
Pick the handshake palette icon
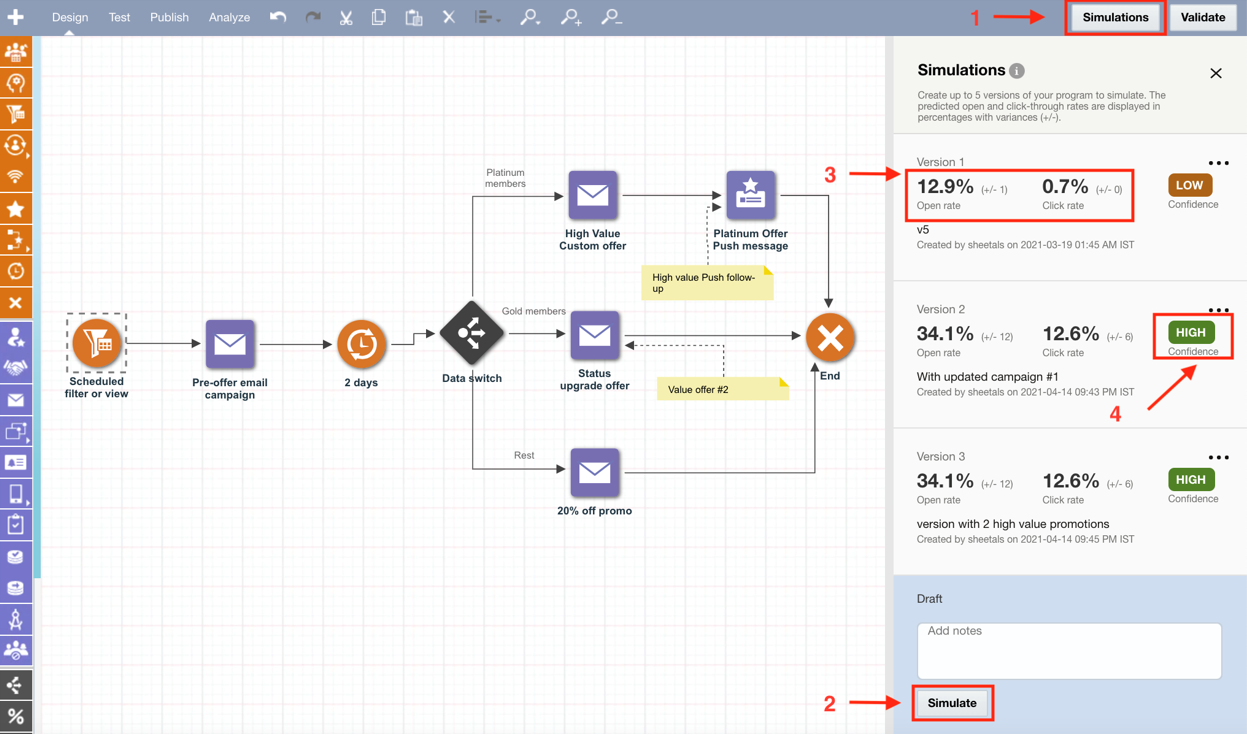pos(16,368)
